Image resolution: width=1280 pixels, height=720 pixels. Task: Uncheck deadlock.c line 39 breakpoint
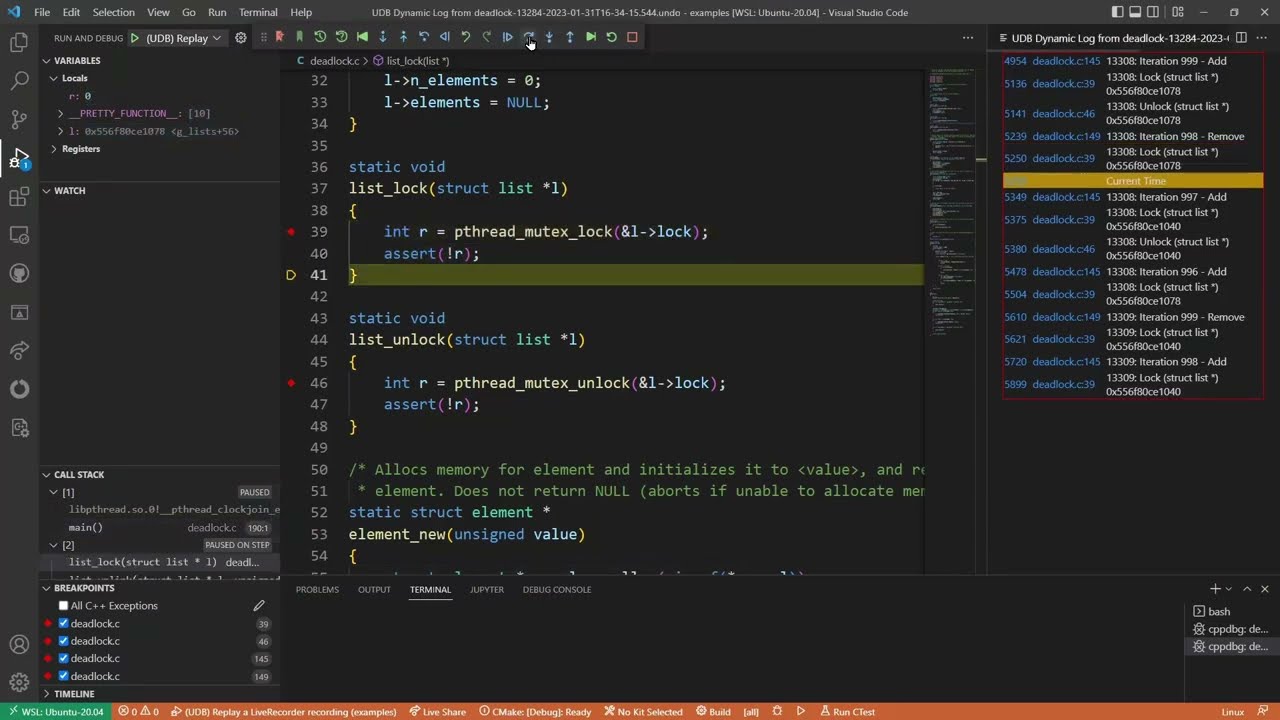(64, 623)
